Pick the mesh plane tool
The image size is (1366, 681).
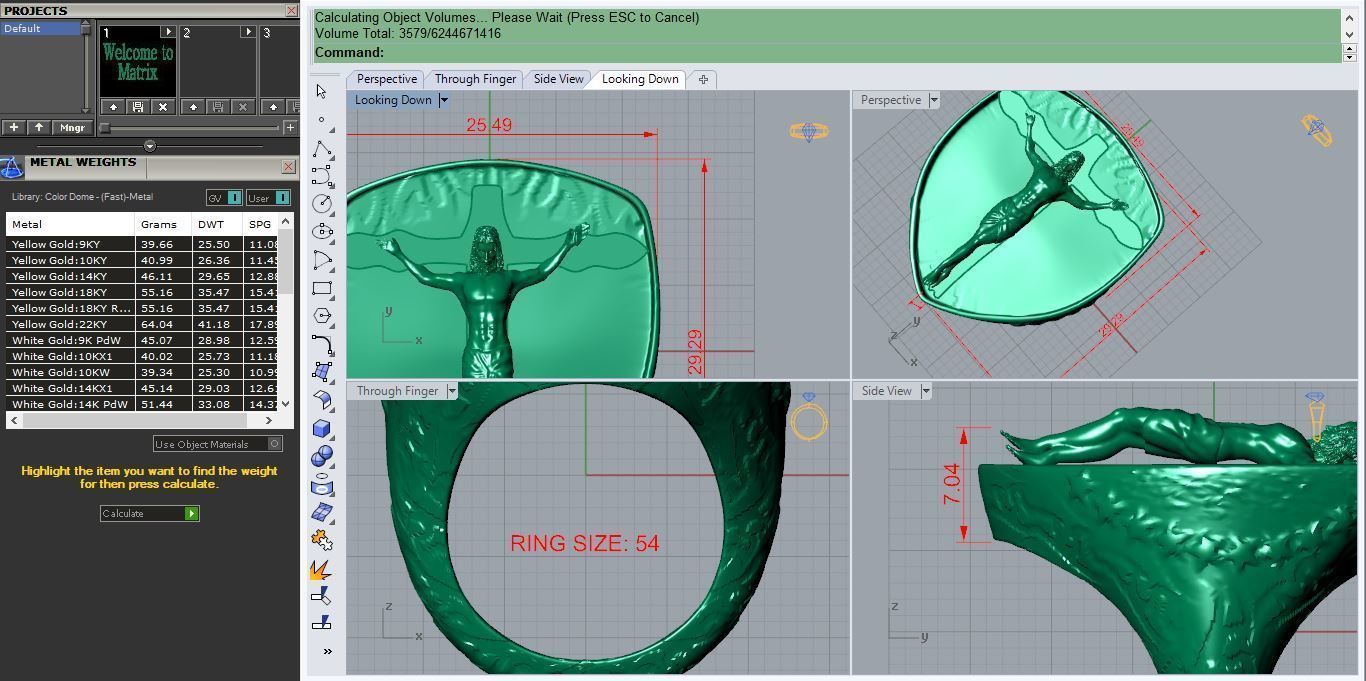click(x=322, y=512)
